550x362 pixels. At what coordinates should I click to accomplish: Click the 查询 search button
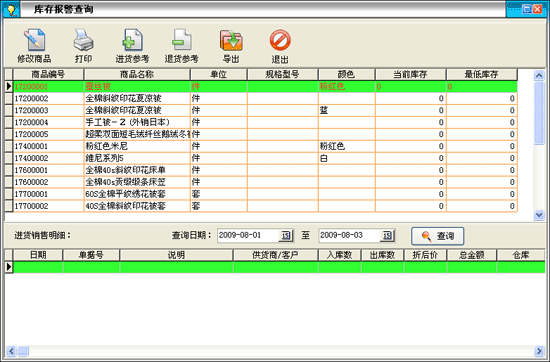pyautogui.click(x=437, y=236)
